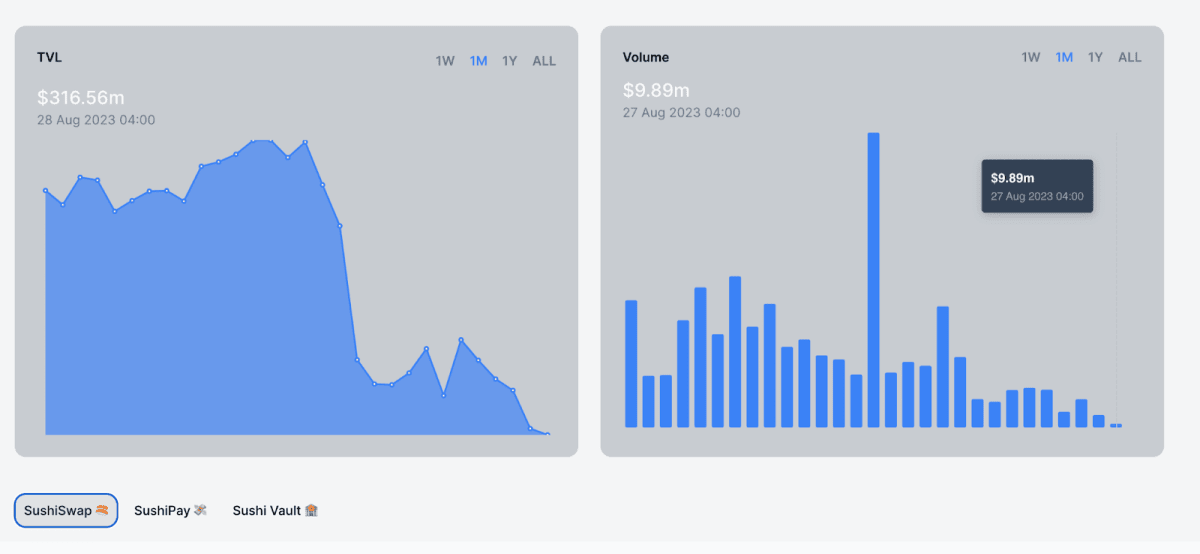Click the bank emoji icon beside Sushi Vault
Screen dimensions: 1200x554
[x=311, y=510]
